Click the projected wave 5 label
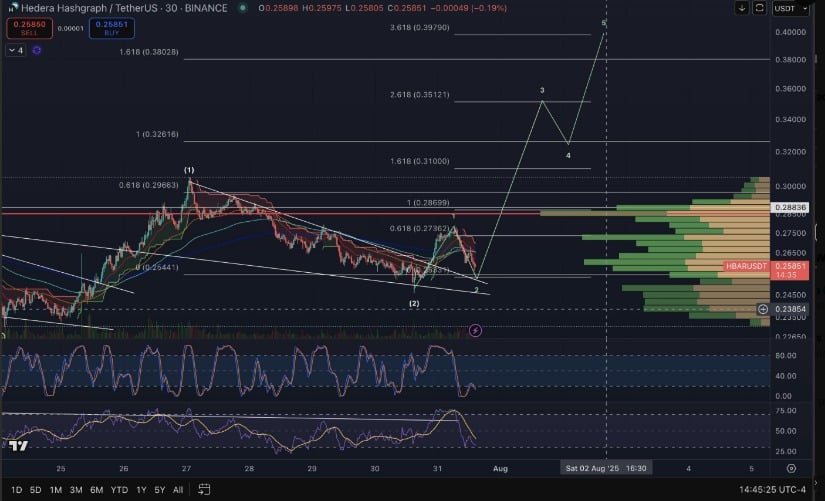The image size is (825, 501). [x=604, y=23]
